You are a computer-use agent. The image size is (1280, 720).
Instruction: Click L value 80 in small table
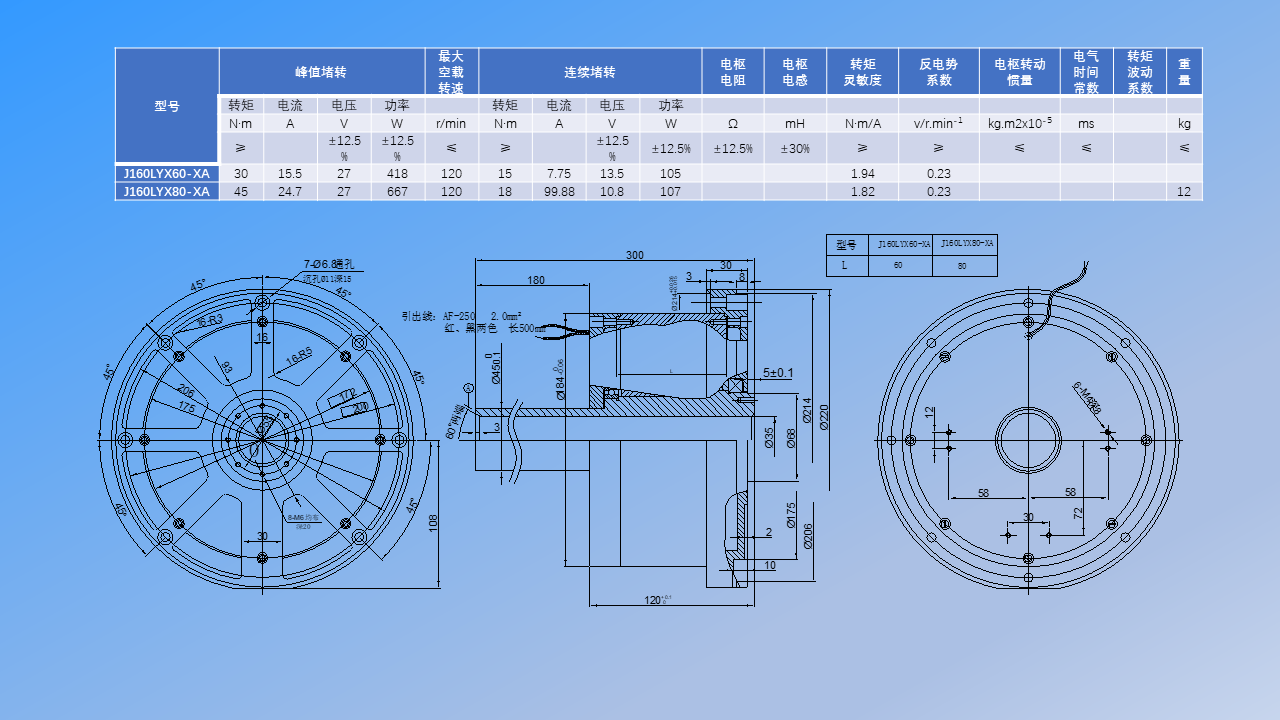pos(962,266)
